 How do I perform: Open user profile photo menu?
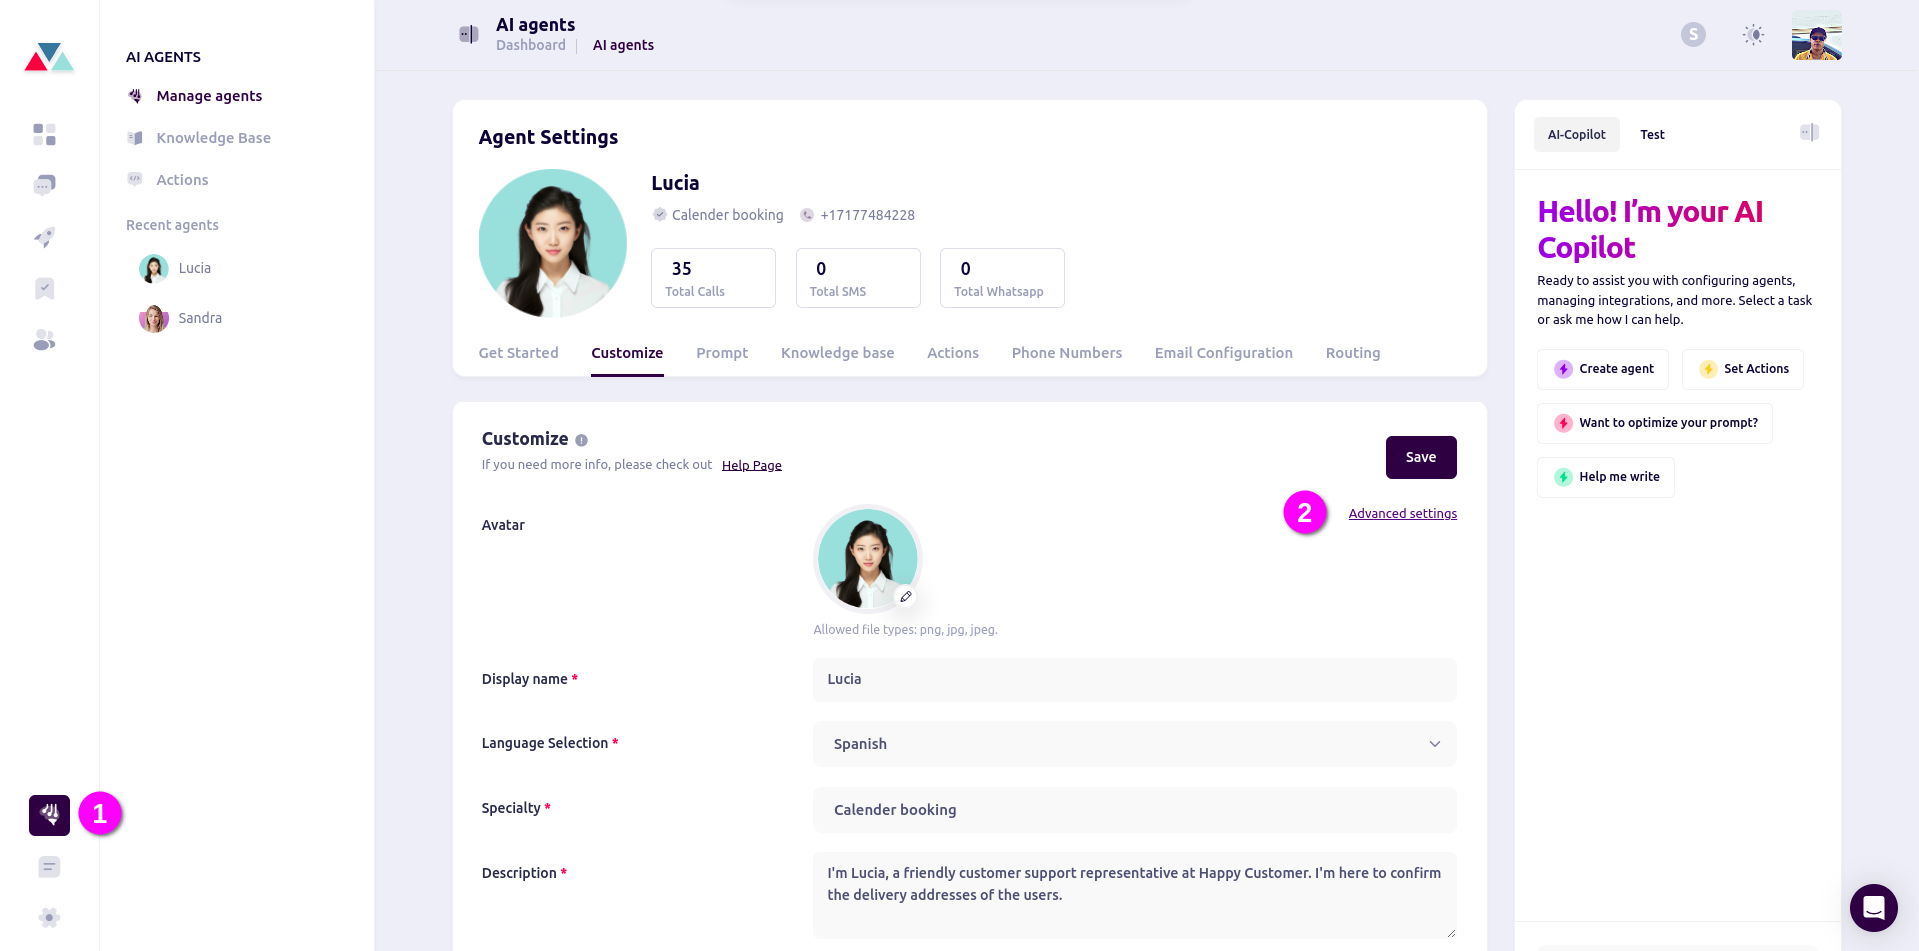click(x=1816, y=35)
